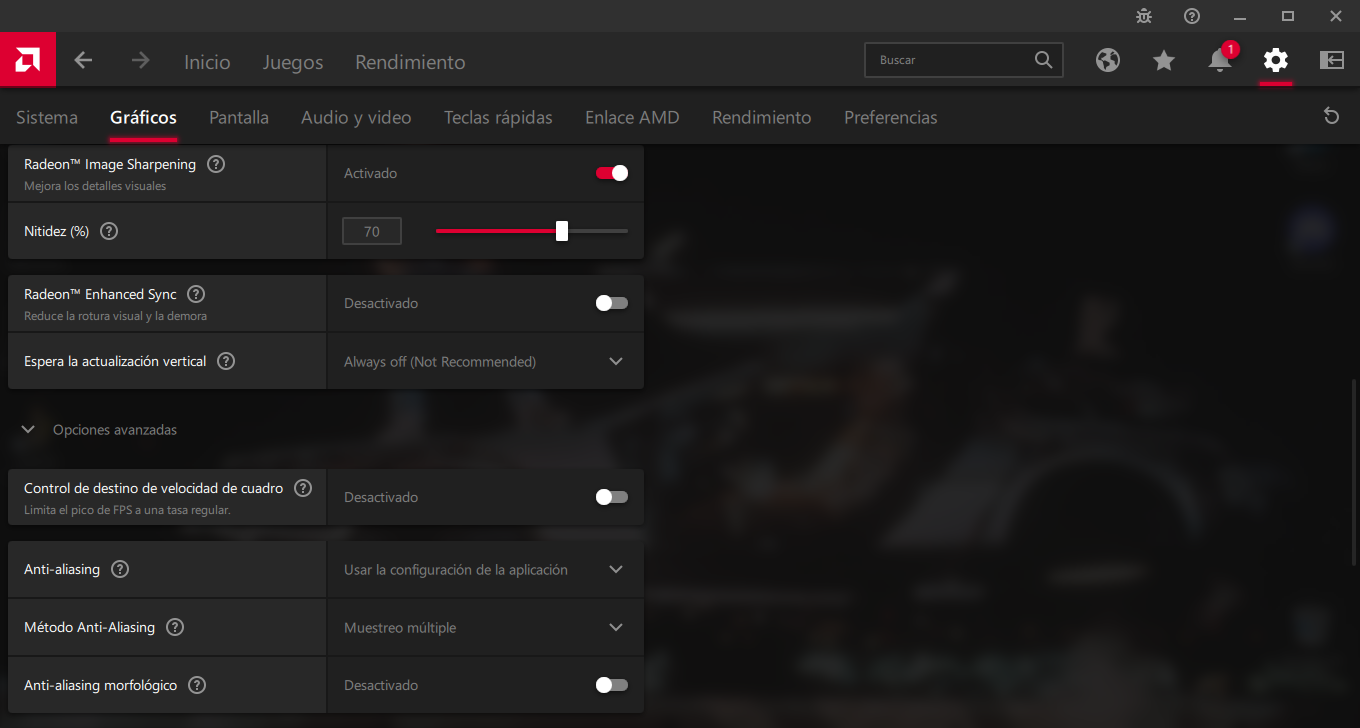Click the search magnifier icon
The height and width of the screenshot is (728, 1360).
tap(1043, 60)
